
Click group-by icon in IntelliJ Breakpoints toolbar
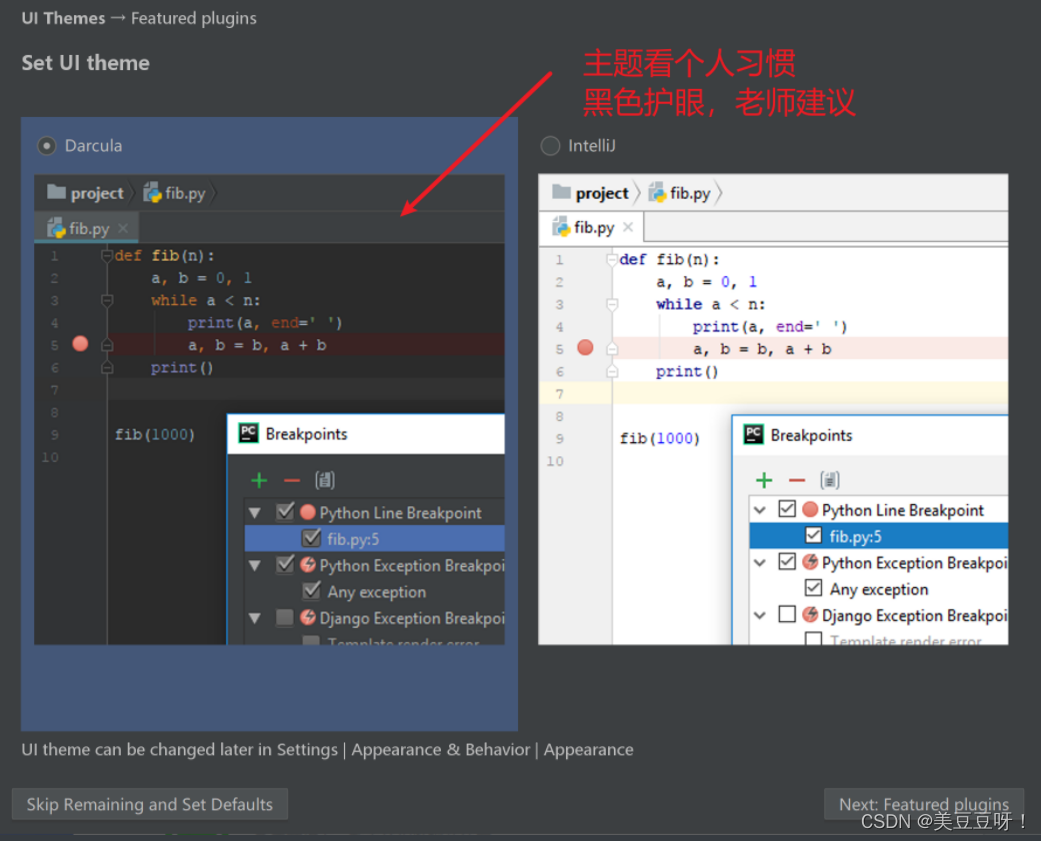pyautogui.click(x=830, y=480)
